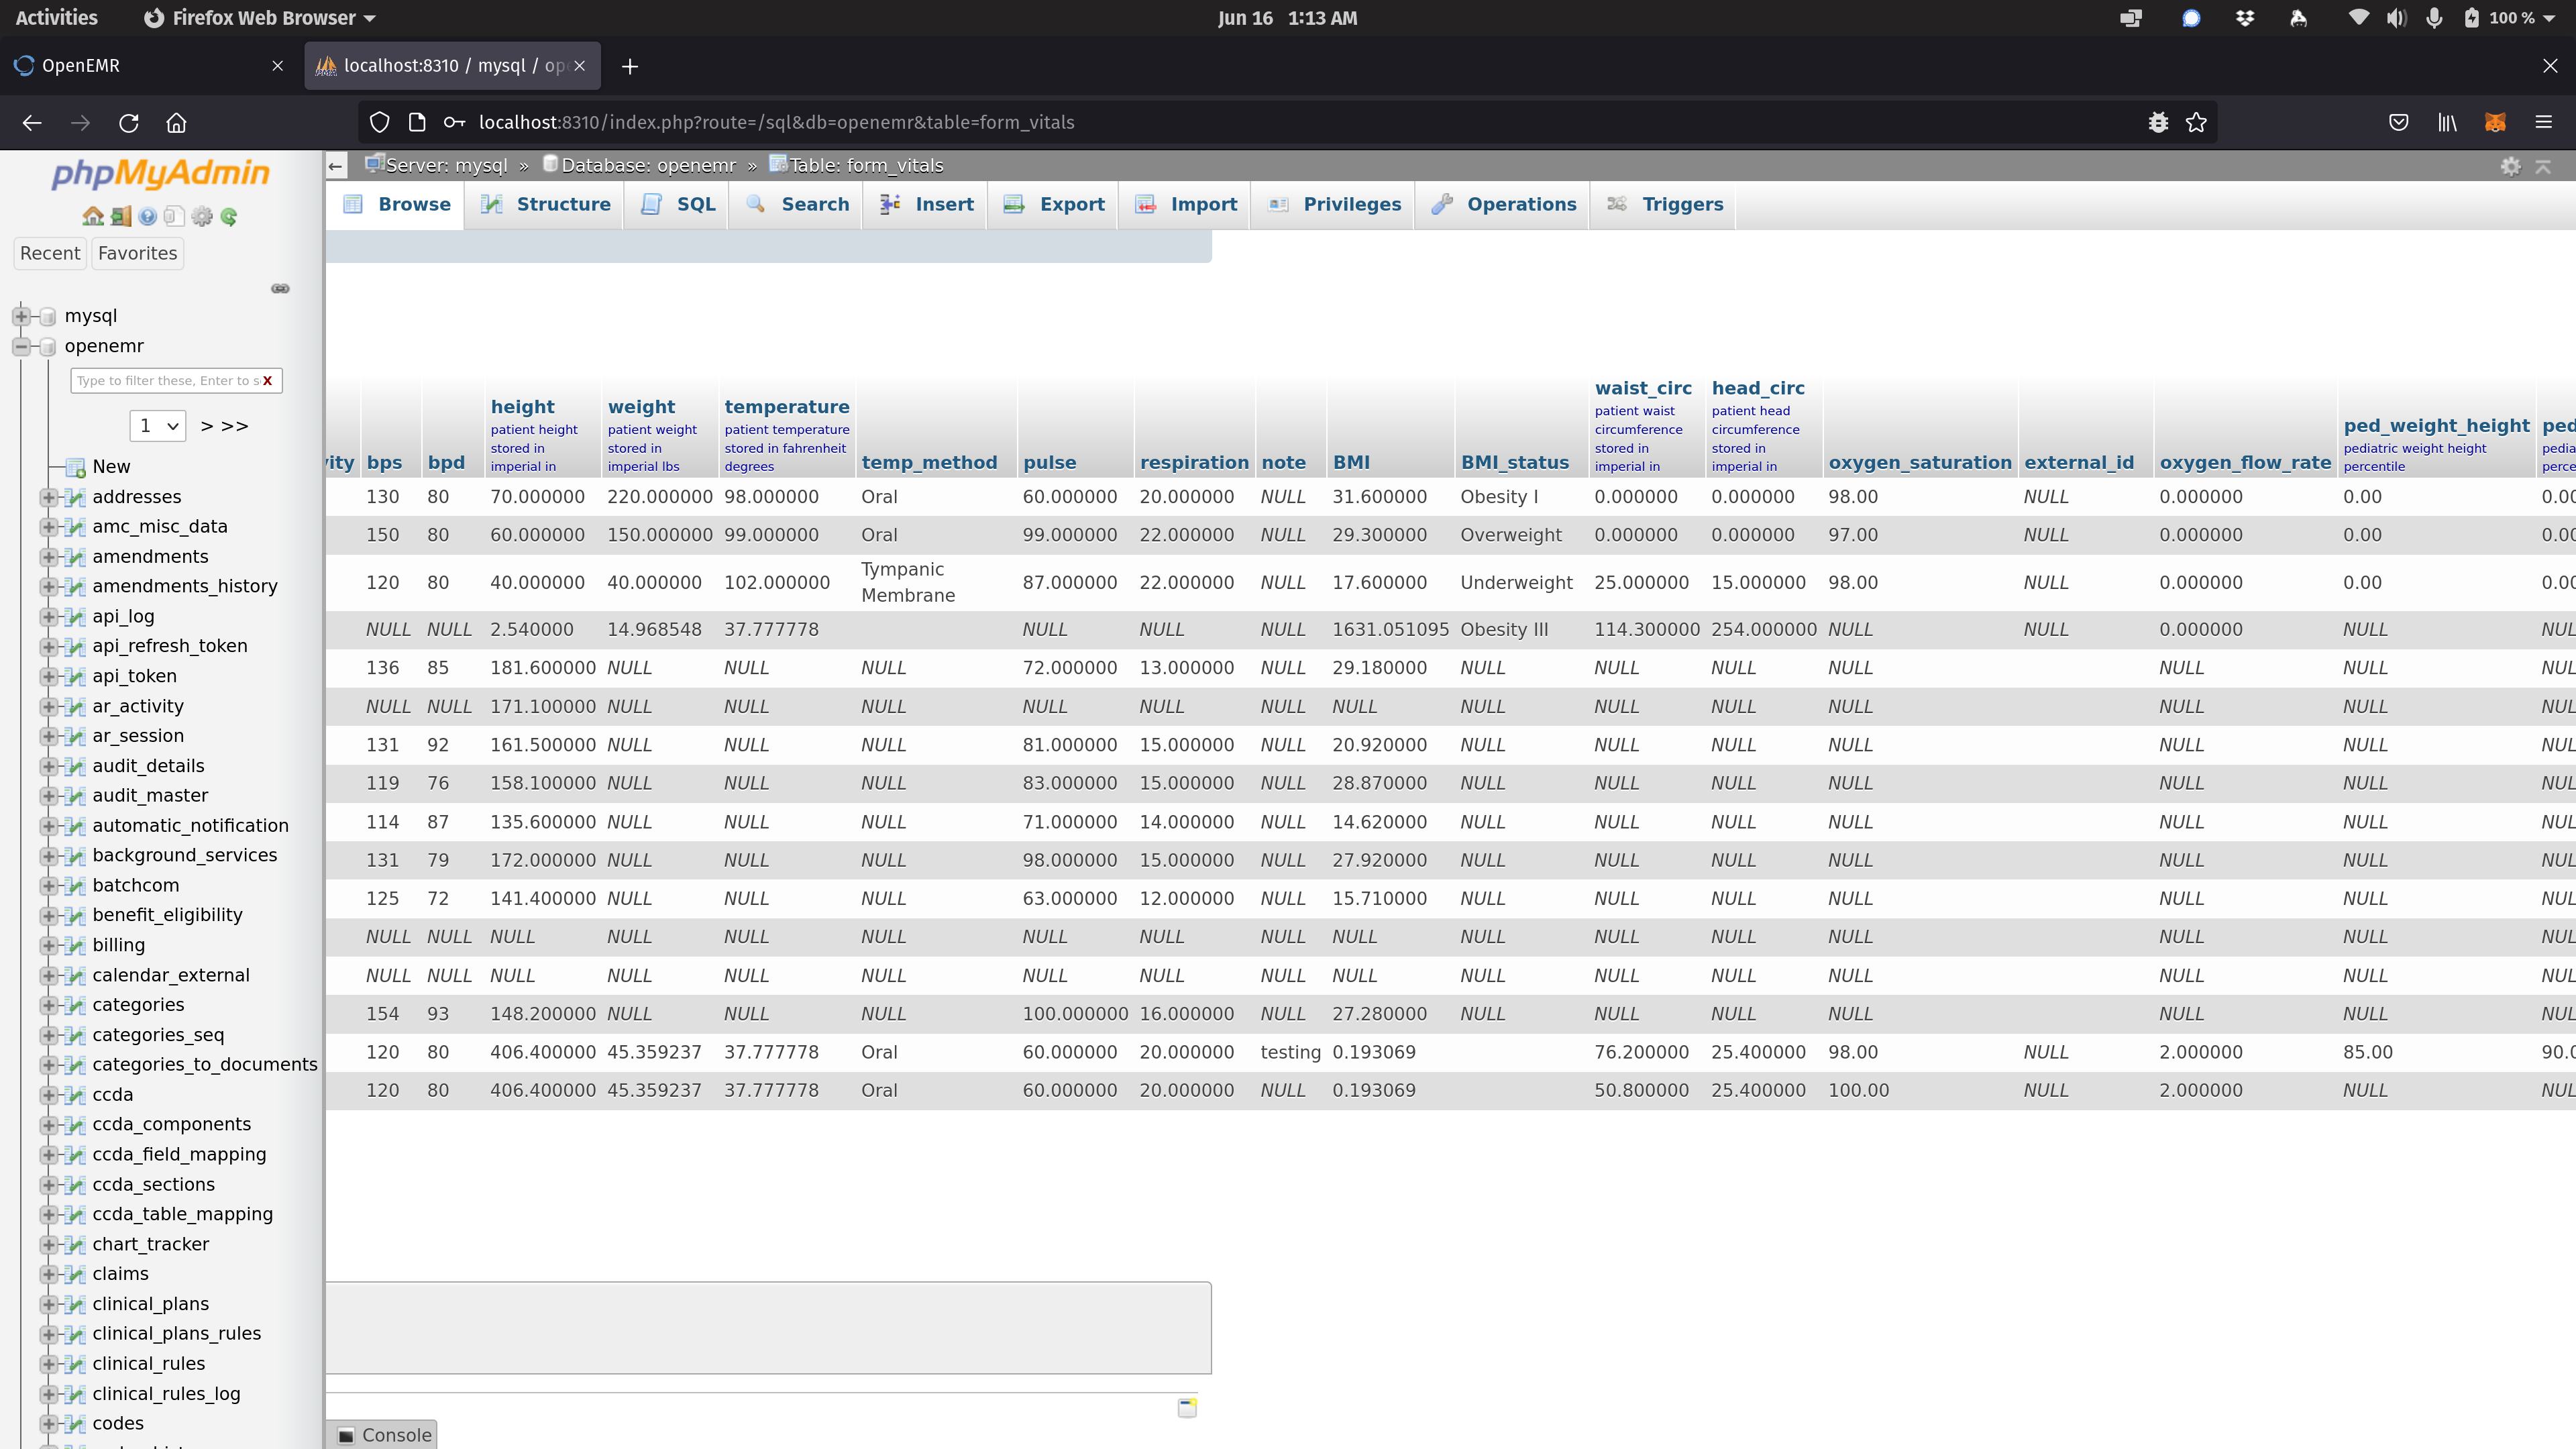Image resolution: width=2576 pixels, height=1449 pixels.
Task: Click New to create a table
Action: 111,466
